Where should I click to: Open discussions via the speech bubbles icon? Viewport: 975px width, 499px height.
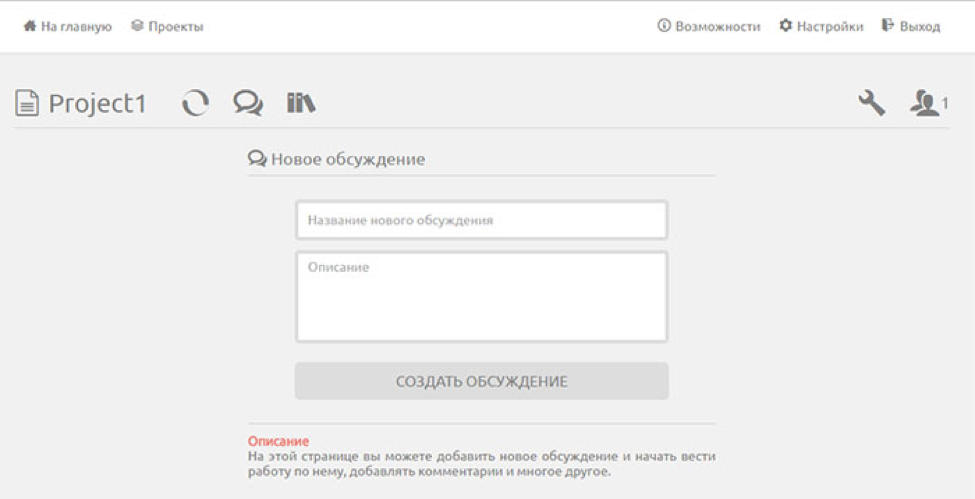(x=248, y=103)
